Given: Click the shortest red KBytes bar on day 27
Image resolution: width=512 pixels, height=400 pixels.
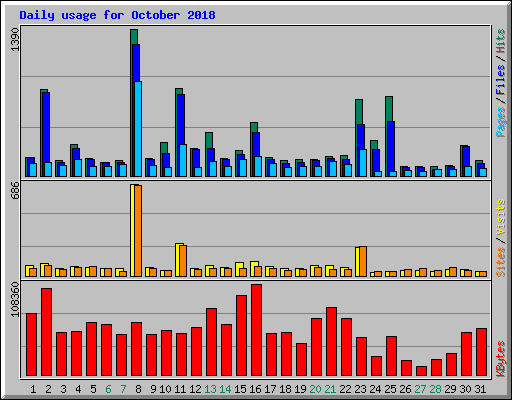Looking at the screenshot, I should 421,371.
